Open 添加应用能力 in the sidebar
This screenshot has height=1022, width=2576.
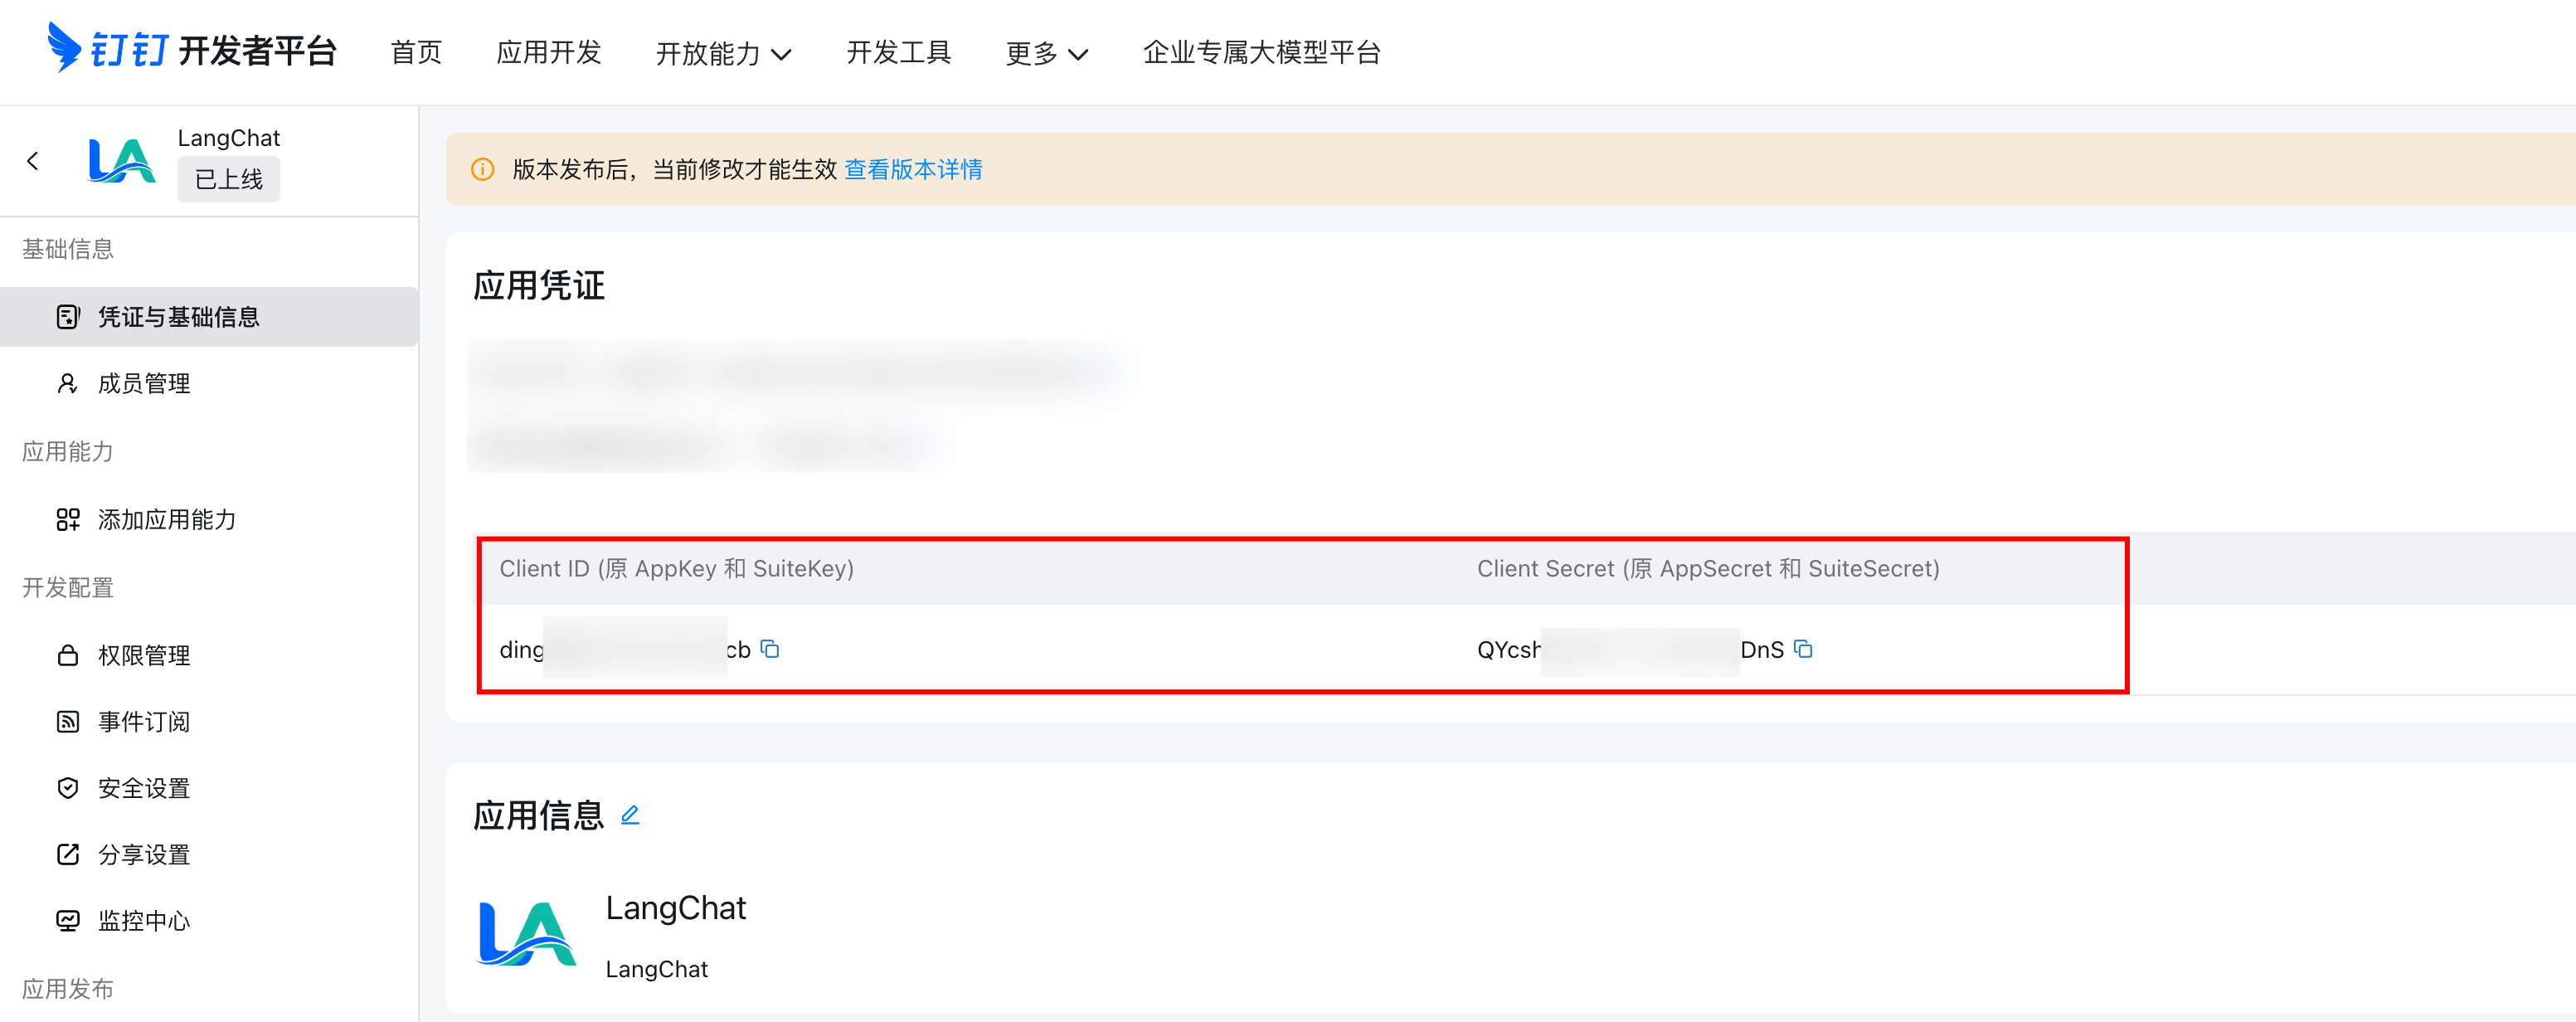(x=166, y=520)
